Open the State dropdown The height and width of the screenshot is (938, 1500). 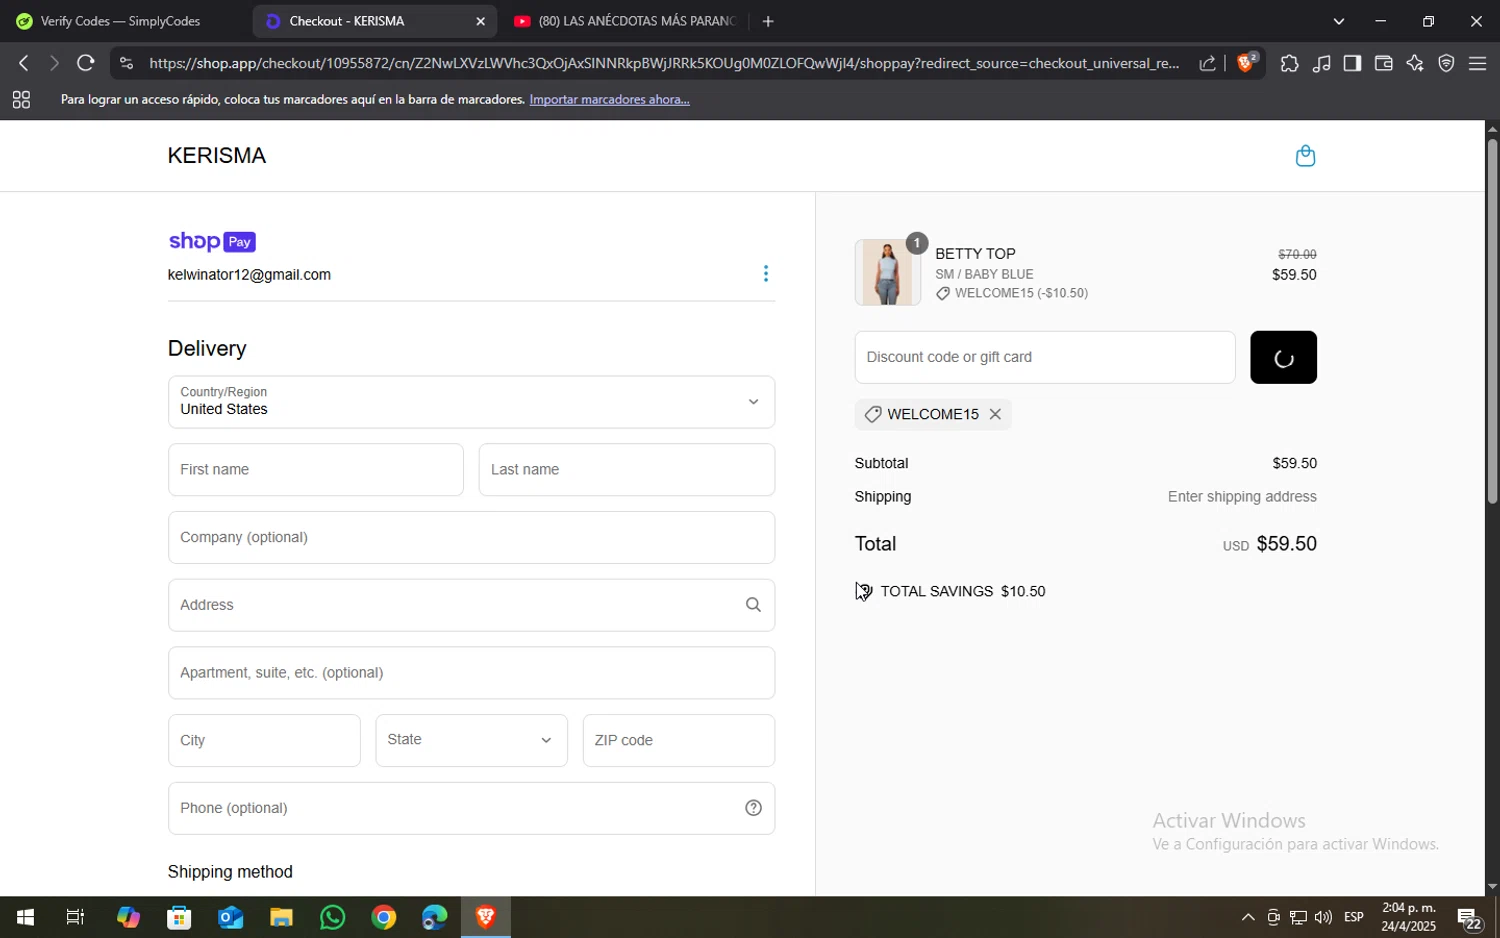(471, 740)
